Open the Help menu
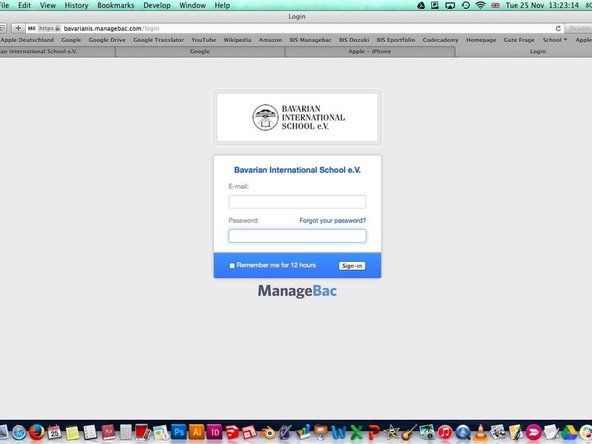The width and height of the screenshot is (592, 444). (x=222, y=5)
